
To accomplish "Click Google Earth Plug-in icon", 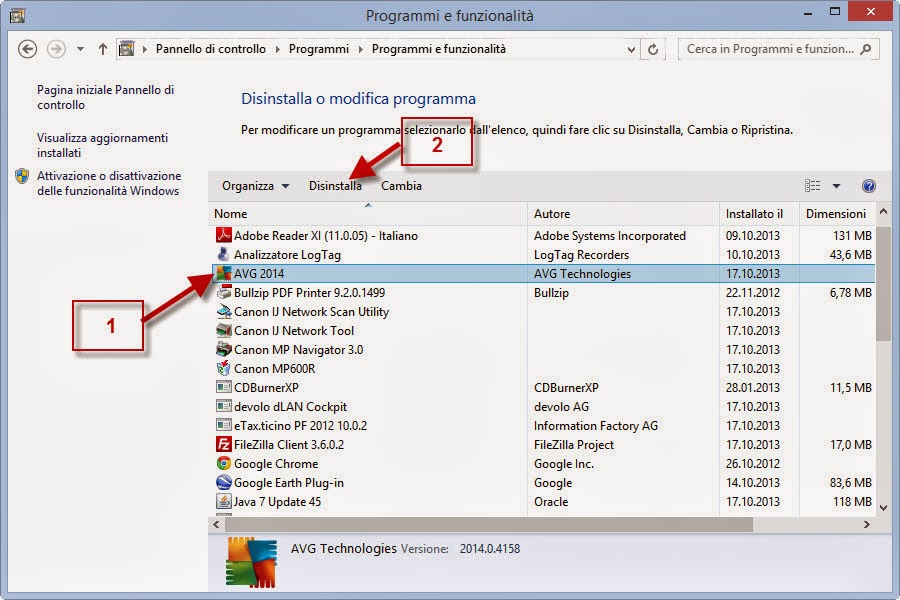I will pos(223,482).
